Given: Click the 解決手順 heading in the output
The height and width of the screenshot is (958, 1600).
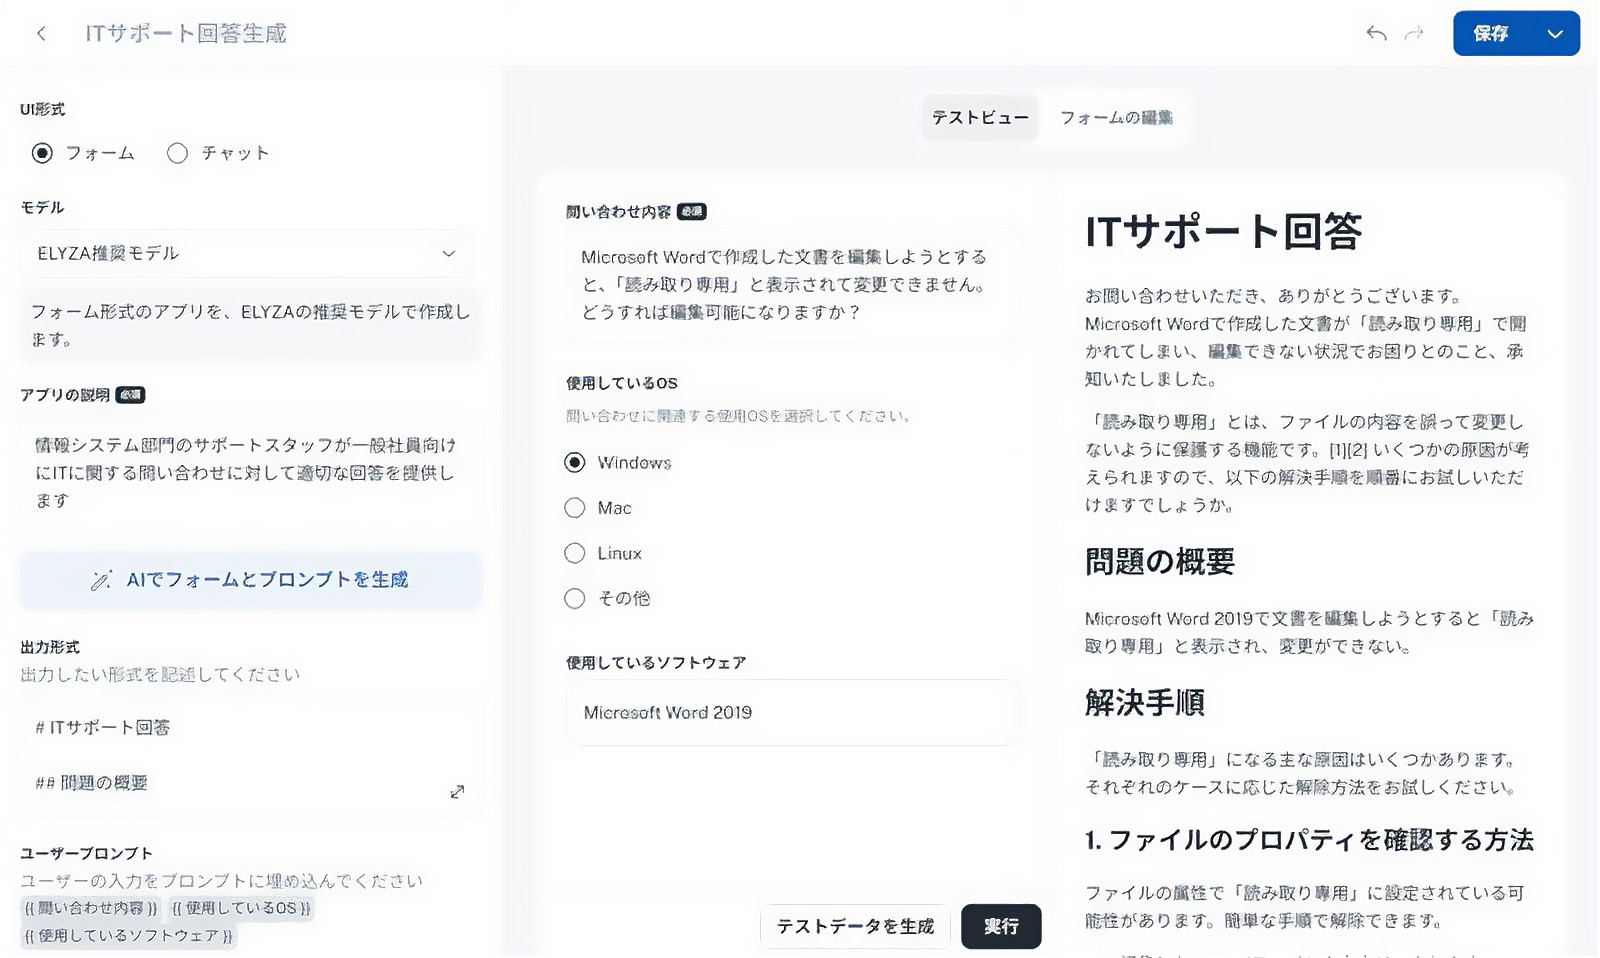Looking at the screenshot, I should pos(1145,703).
